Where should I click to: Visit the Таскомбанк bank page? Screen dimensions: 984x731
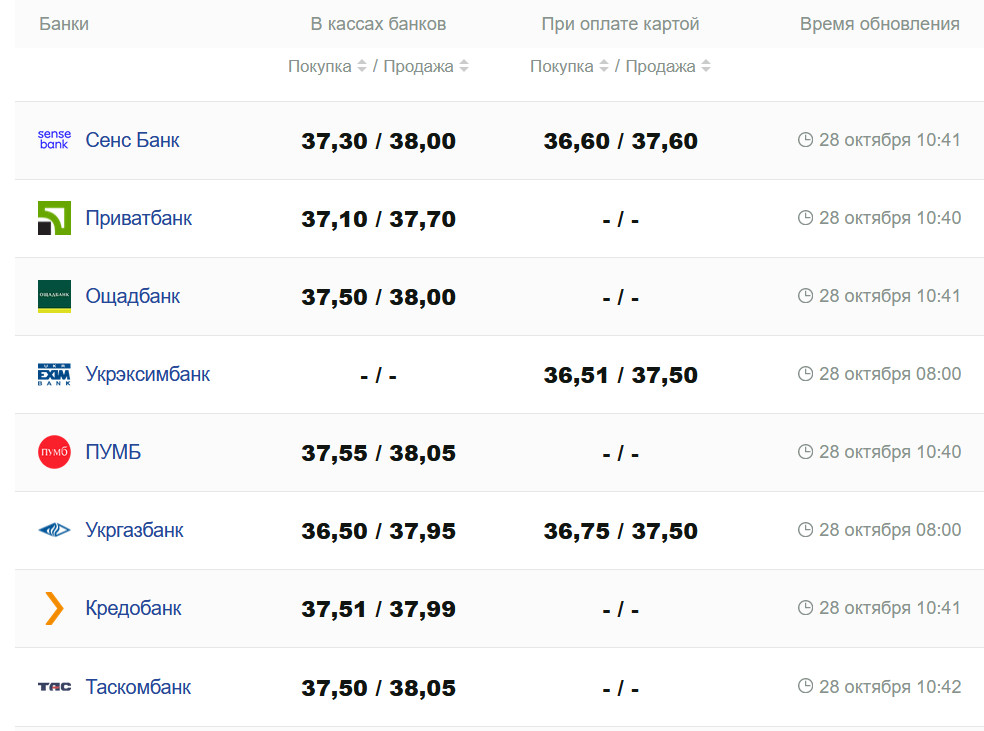tap(138, 687)
